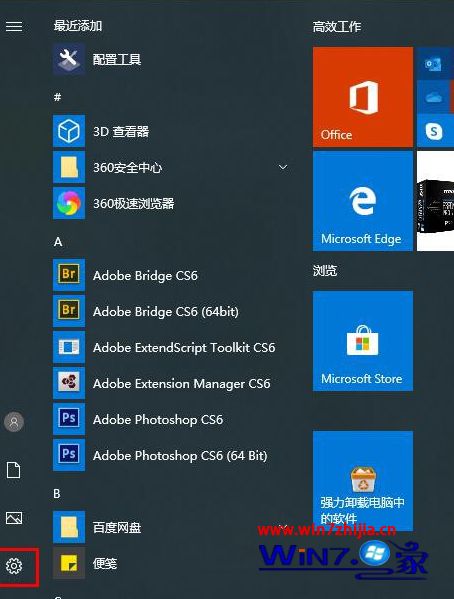The width and height of the screenshot is (454, 599).
Task: Expand the 360安全中心 folder chevron
Action: tap(283, 167)
